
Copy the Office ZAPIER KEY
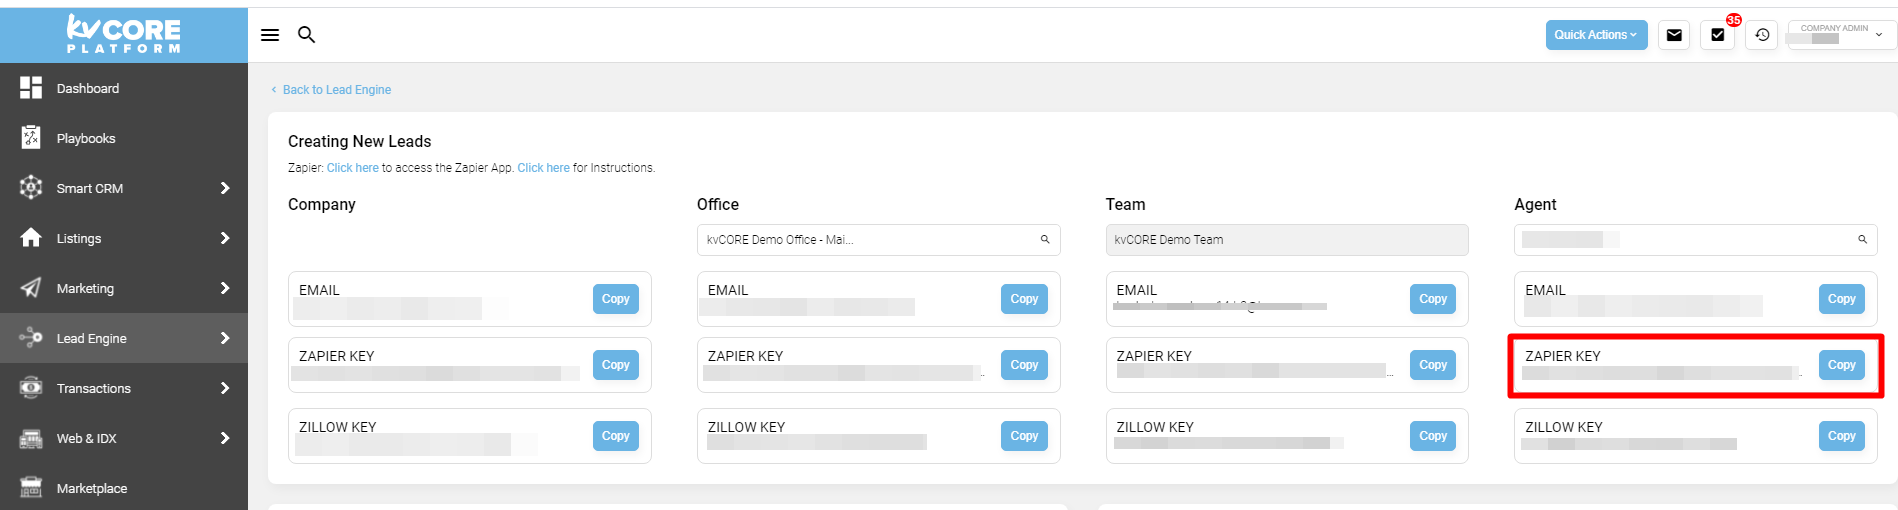(1024, 365)
